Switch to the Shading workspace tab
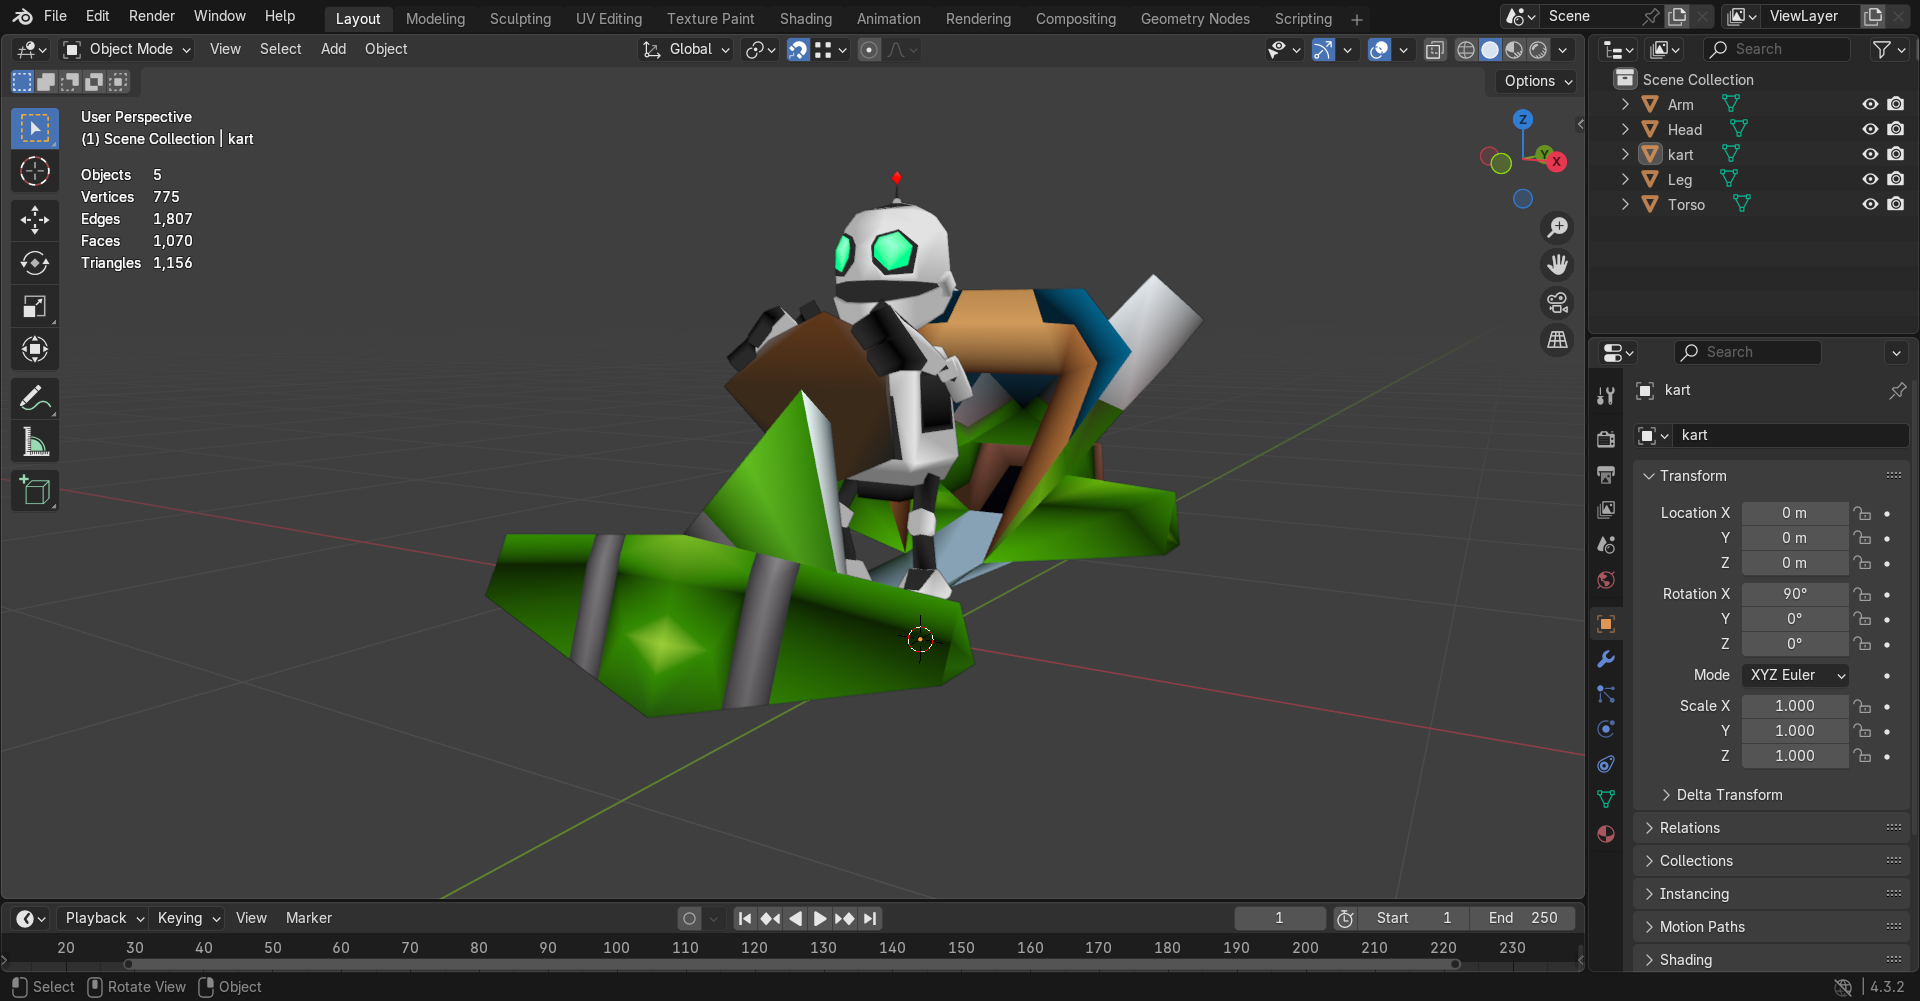Image resolution: width=1920 pixels, height=1001 pixels. point(806,19)
